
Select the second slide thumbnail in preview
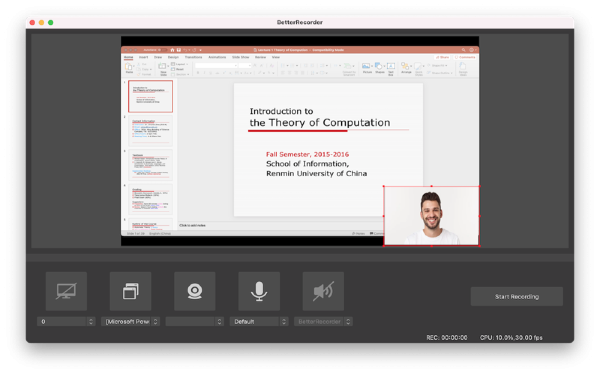tap(150, 130)
